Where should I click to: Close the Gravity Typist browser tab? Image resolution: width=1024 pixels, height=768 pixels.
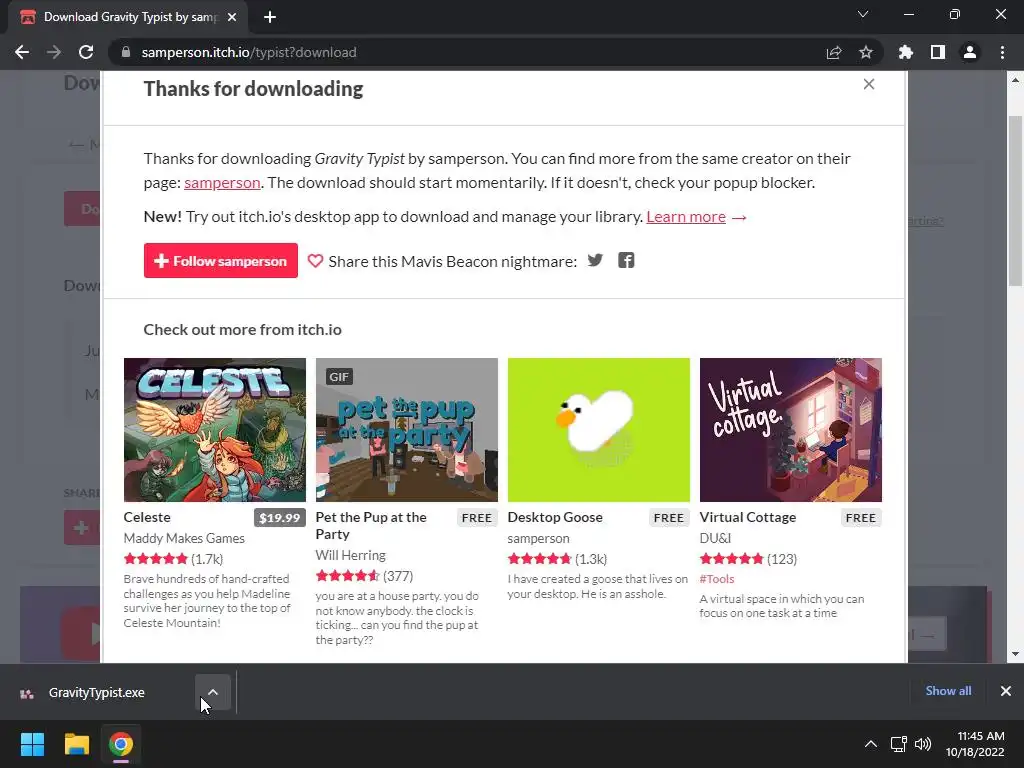pyautogui.click(x=232, y=17)
